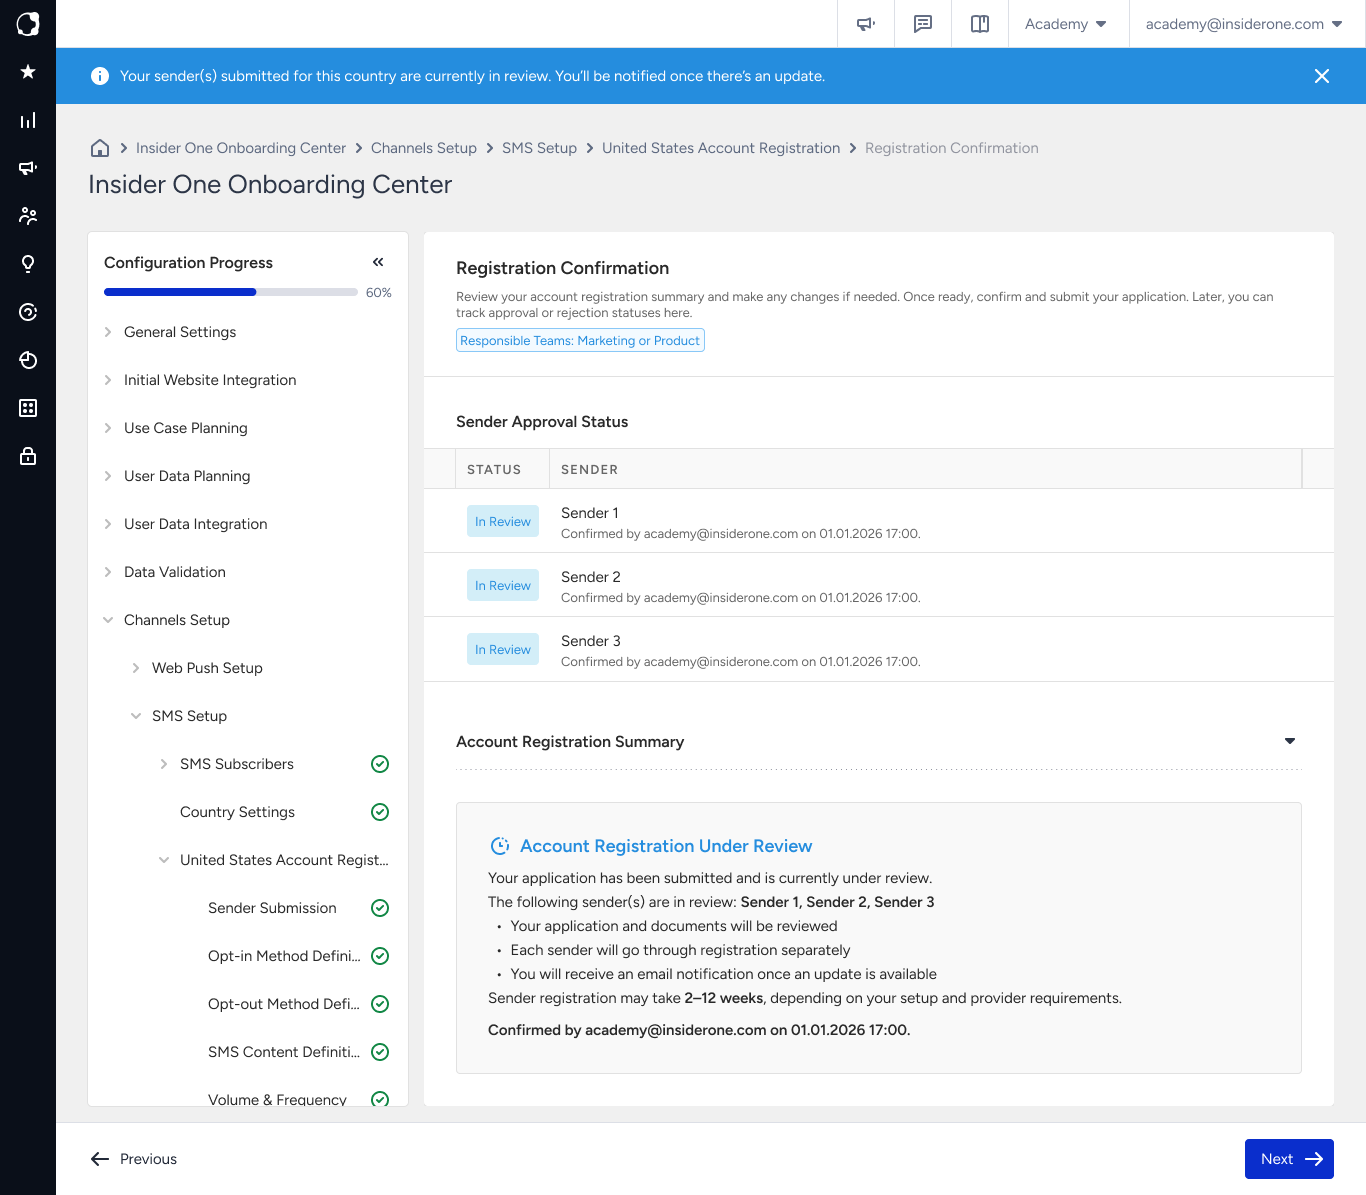Click the 60% progress label
The width and height of the screenshot is (1366, 1195).
[379, 292]
